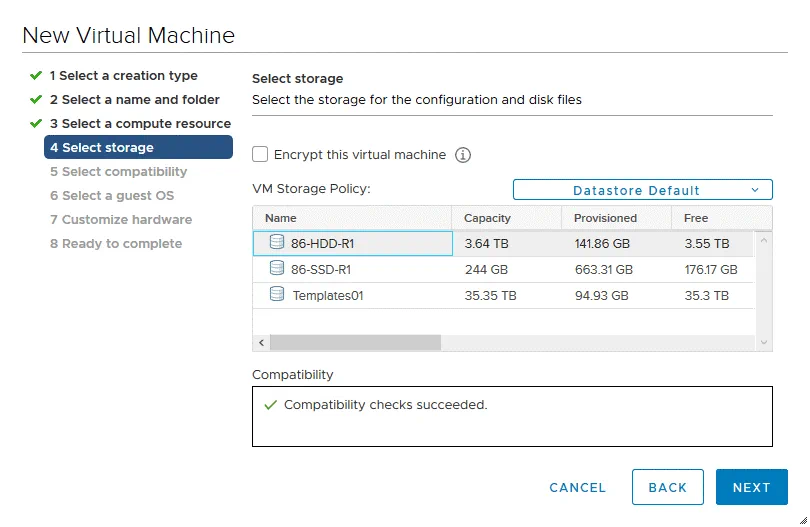Click the 86-SSD-R1 datastore icon
The height and width of the screenshot is (527, 810).
[277, 269]
